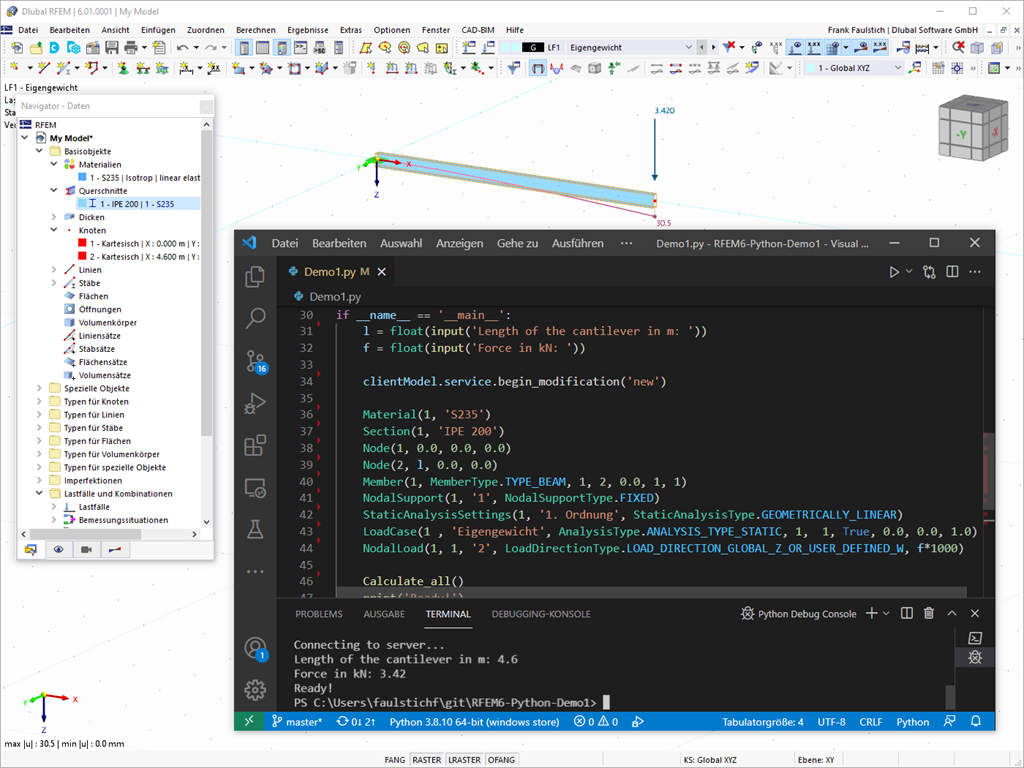Open the Run and Debug icon
Image resolution: width=1024 pixels, height=768 pixels.
click(255, 403)
